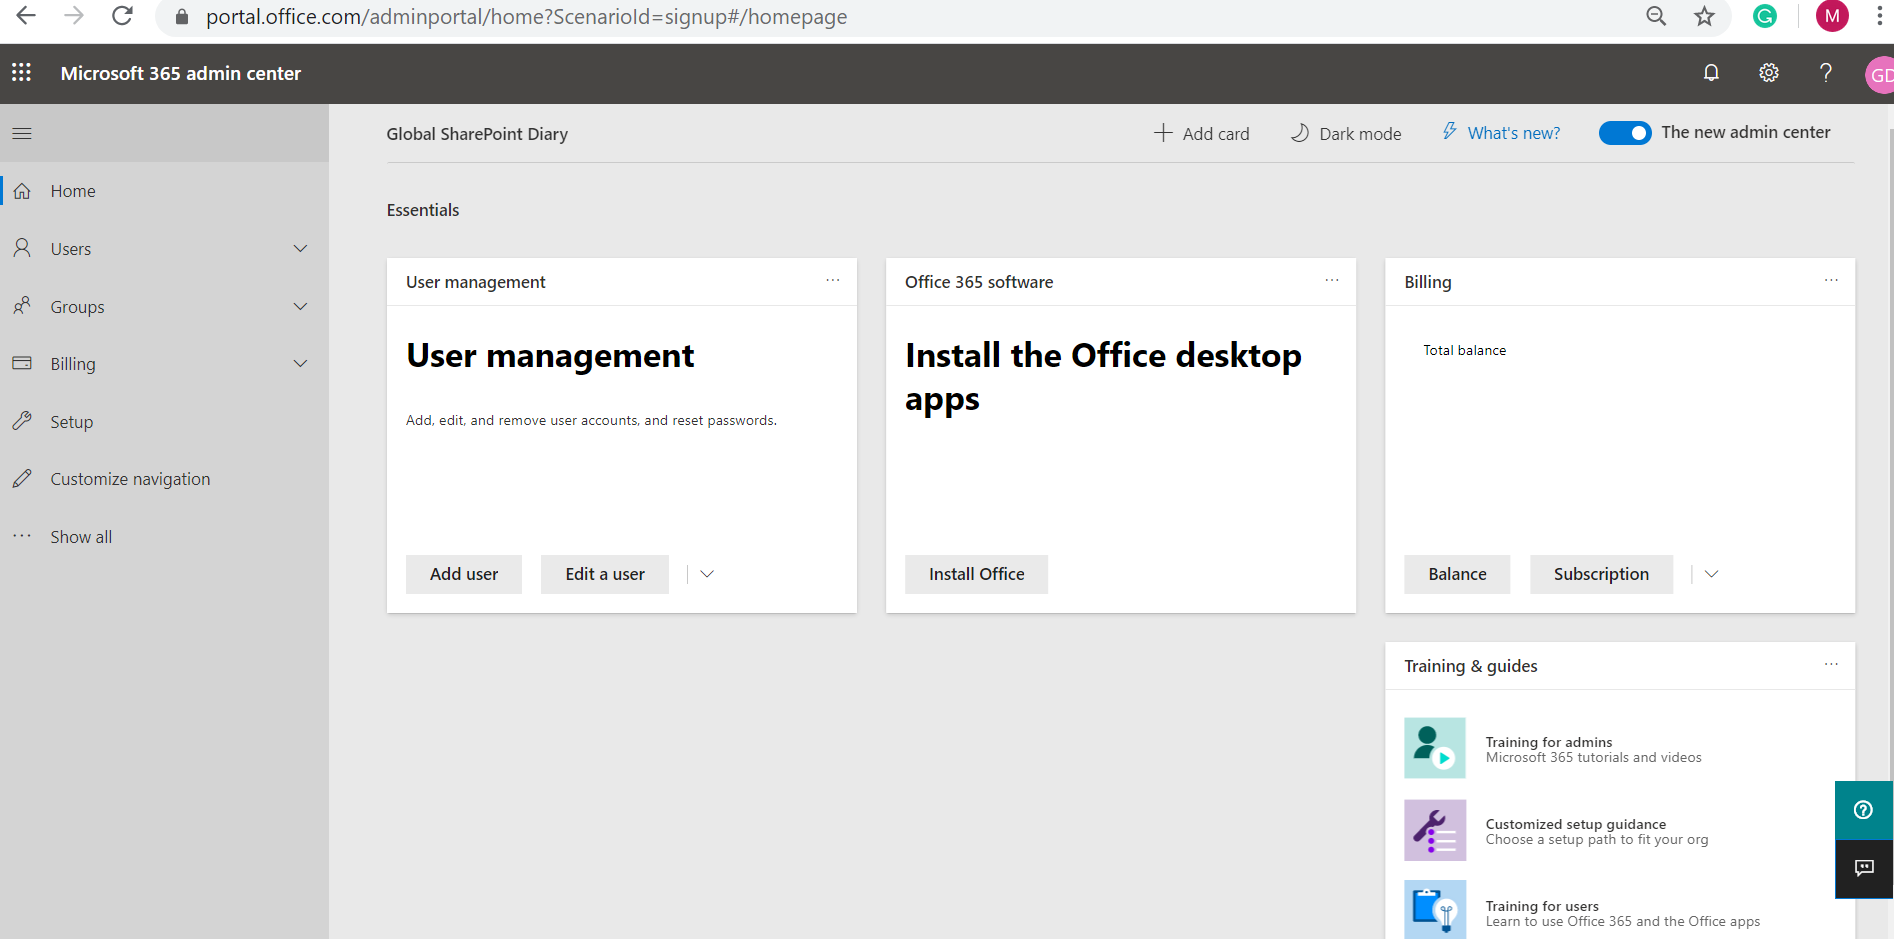Open Training for admins link
1894x939 pixels.
[x=1549, y=742]
